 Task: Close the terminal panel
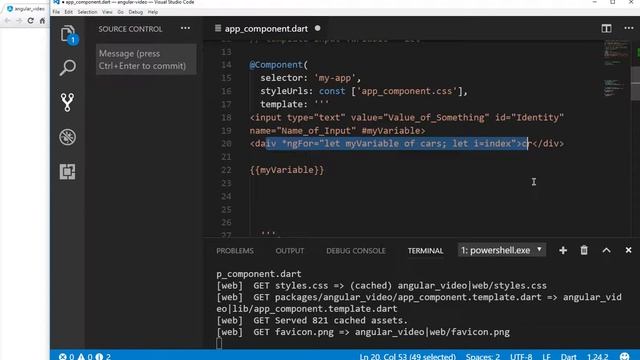point(628,250)
